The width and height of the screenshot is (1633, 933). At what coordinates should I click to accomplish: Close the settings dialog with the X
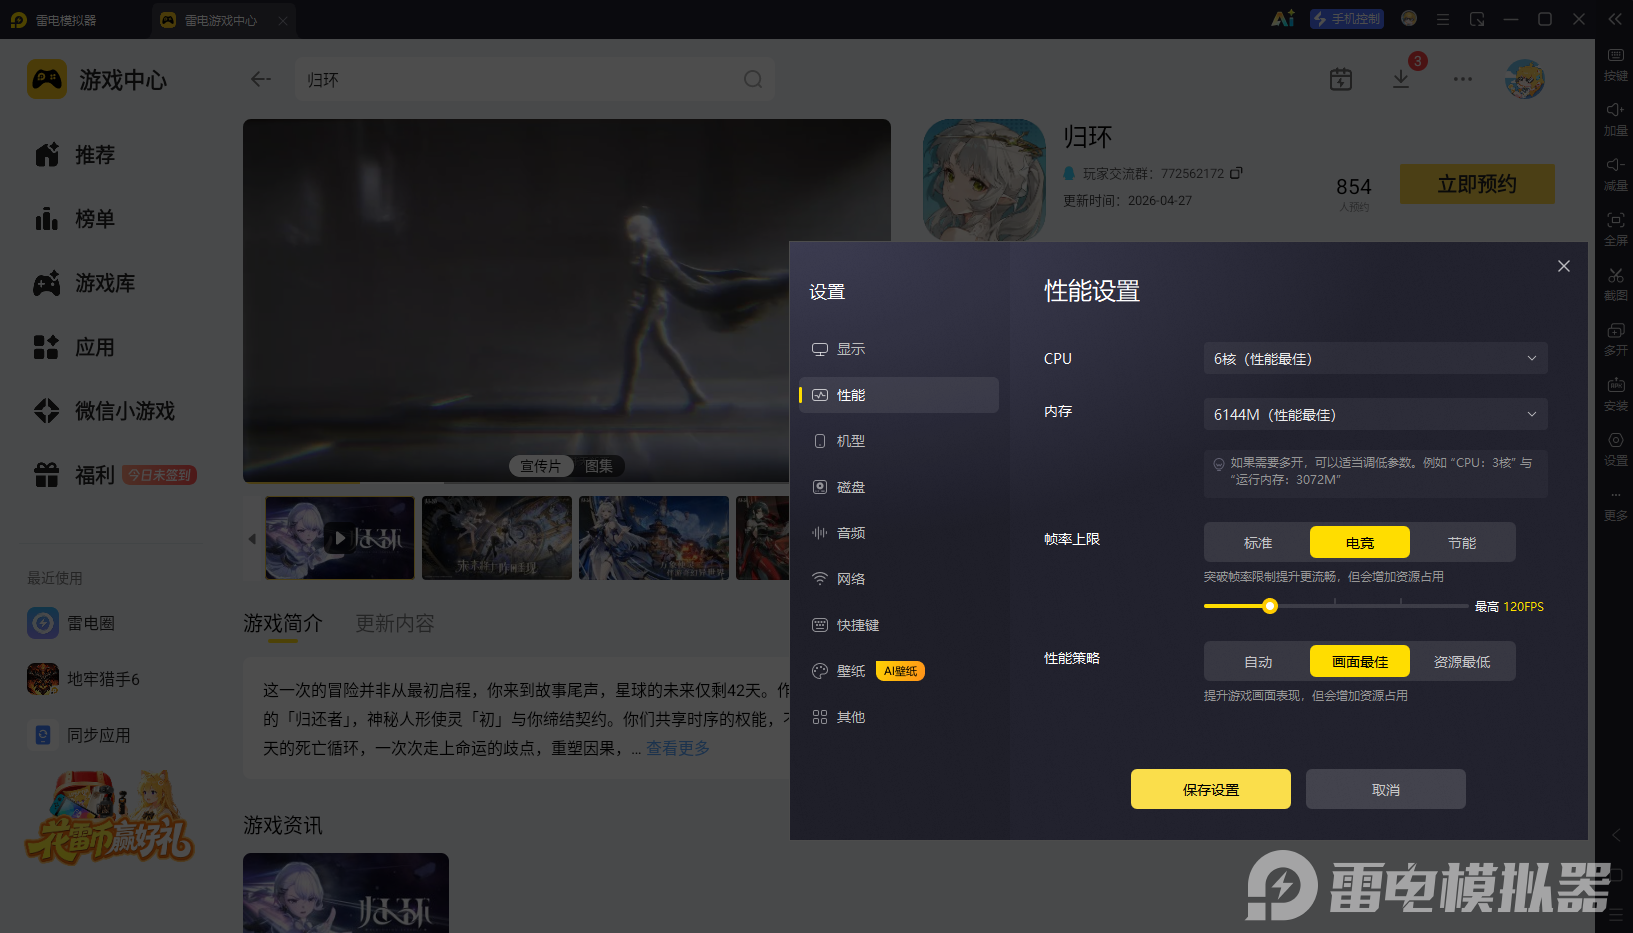coord(1564,266)
